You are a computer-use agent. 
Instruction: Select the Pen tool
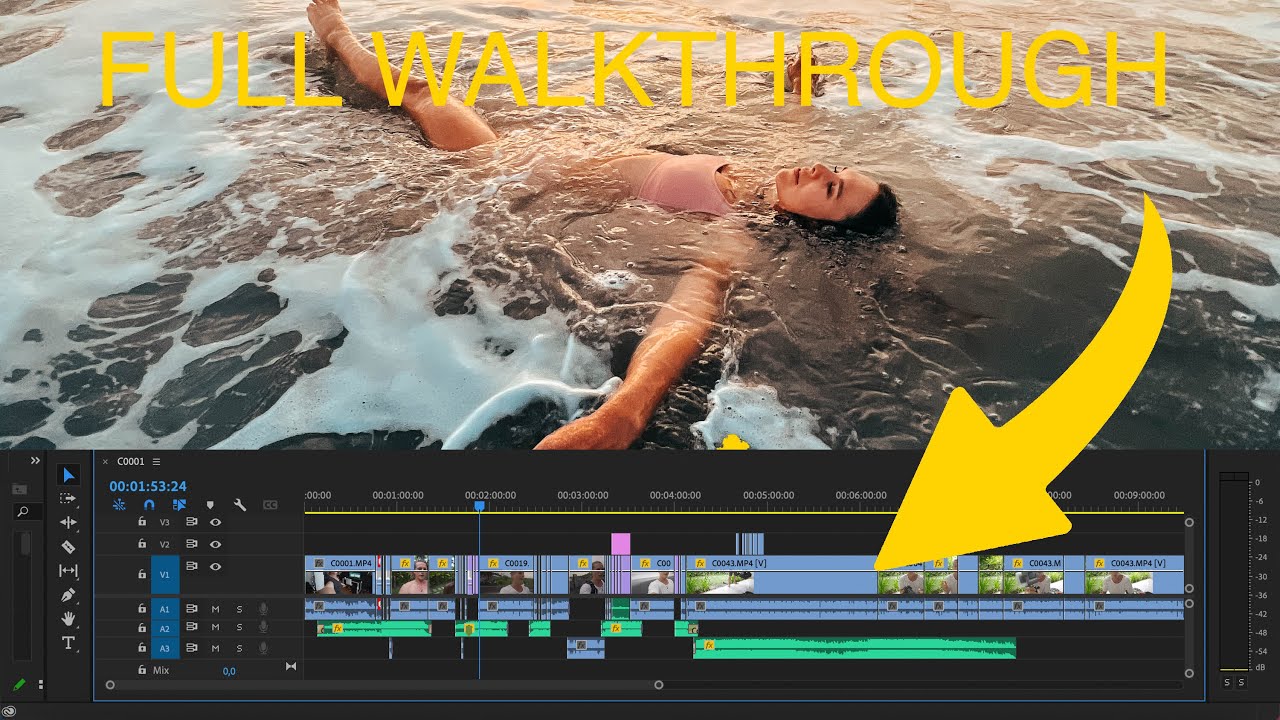[68, 595]
